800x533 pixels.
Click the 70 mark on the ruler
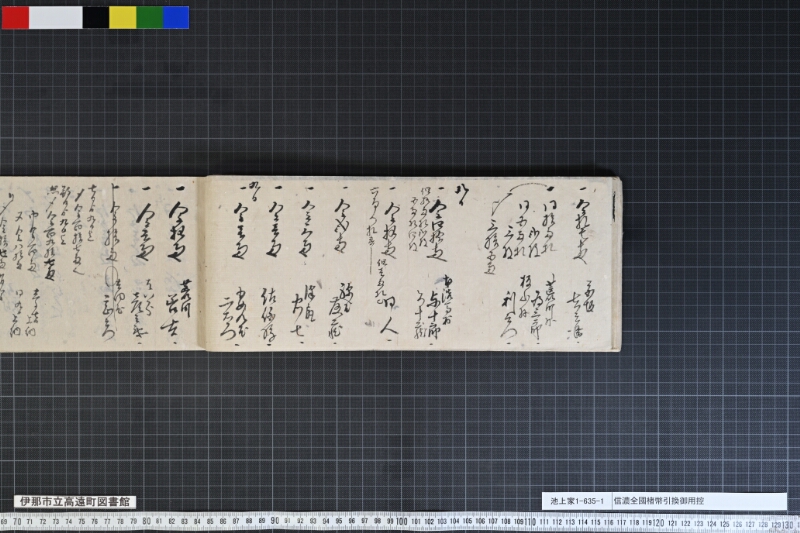pyautogui.click(x=17, y=521)
